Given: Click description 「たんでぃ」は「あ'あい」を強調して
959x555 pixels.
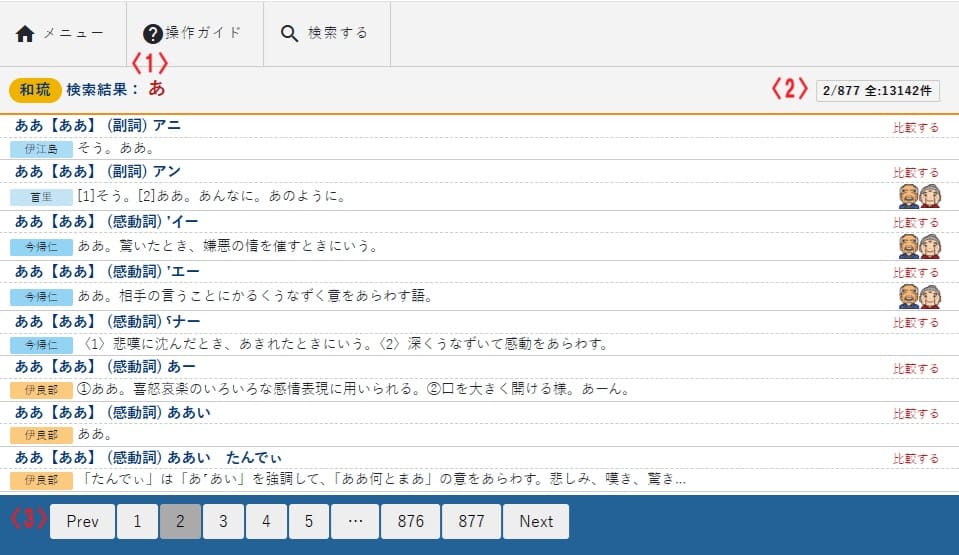Looking at the screenshot, I should (383, 479).
